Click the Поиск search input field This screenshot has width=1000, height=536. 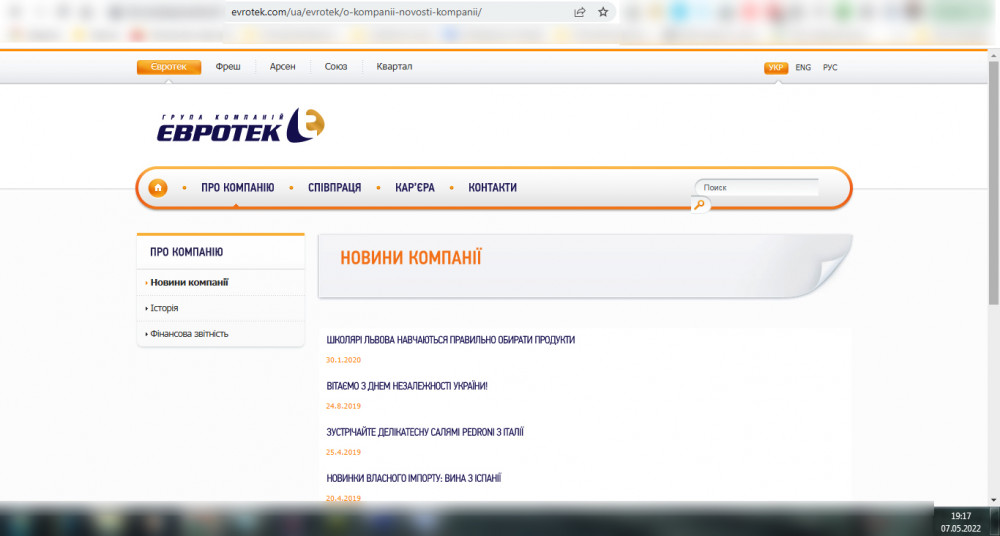[x=756, y=187]
